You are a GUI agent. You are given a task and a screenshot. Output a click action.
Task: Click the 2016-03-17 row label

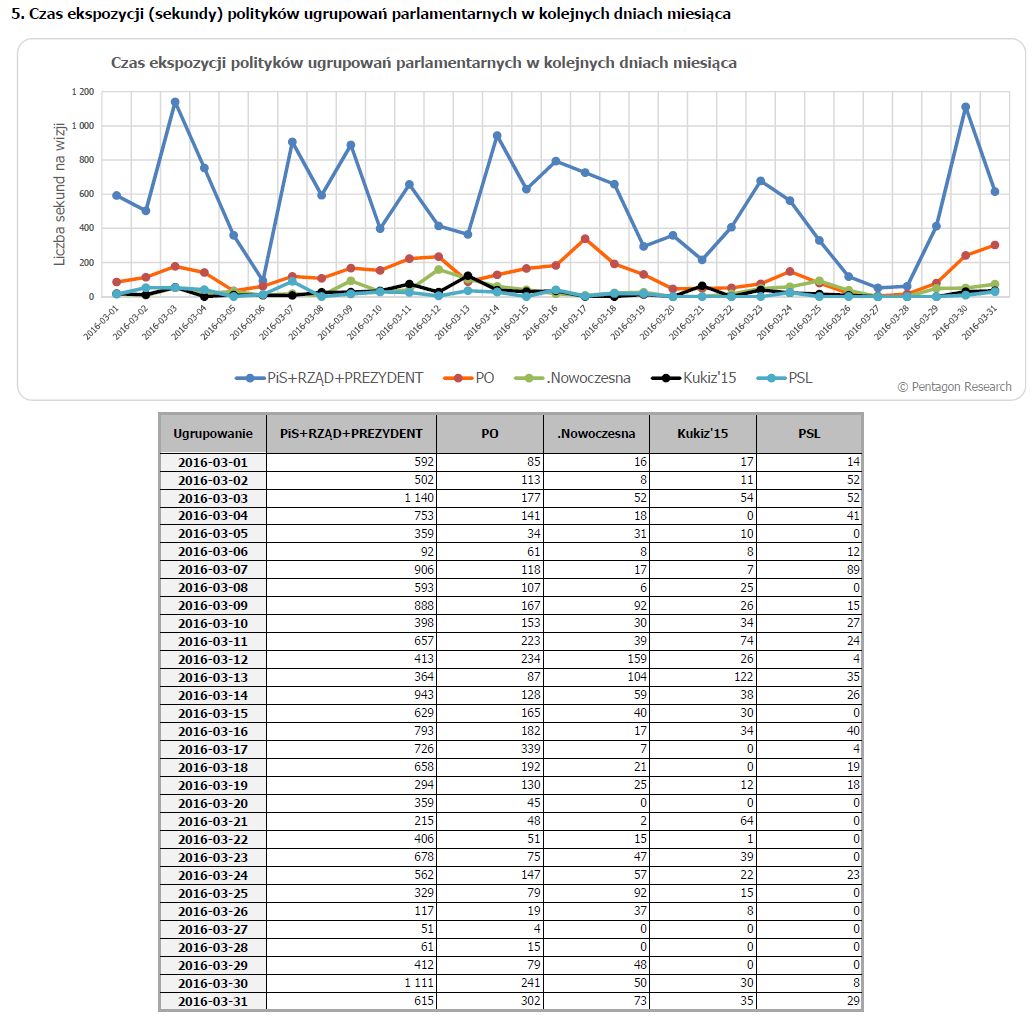(x=213, y=749)
